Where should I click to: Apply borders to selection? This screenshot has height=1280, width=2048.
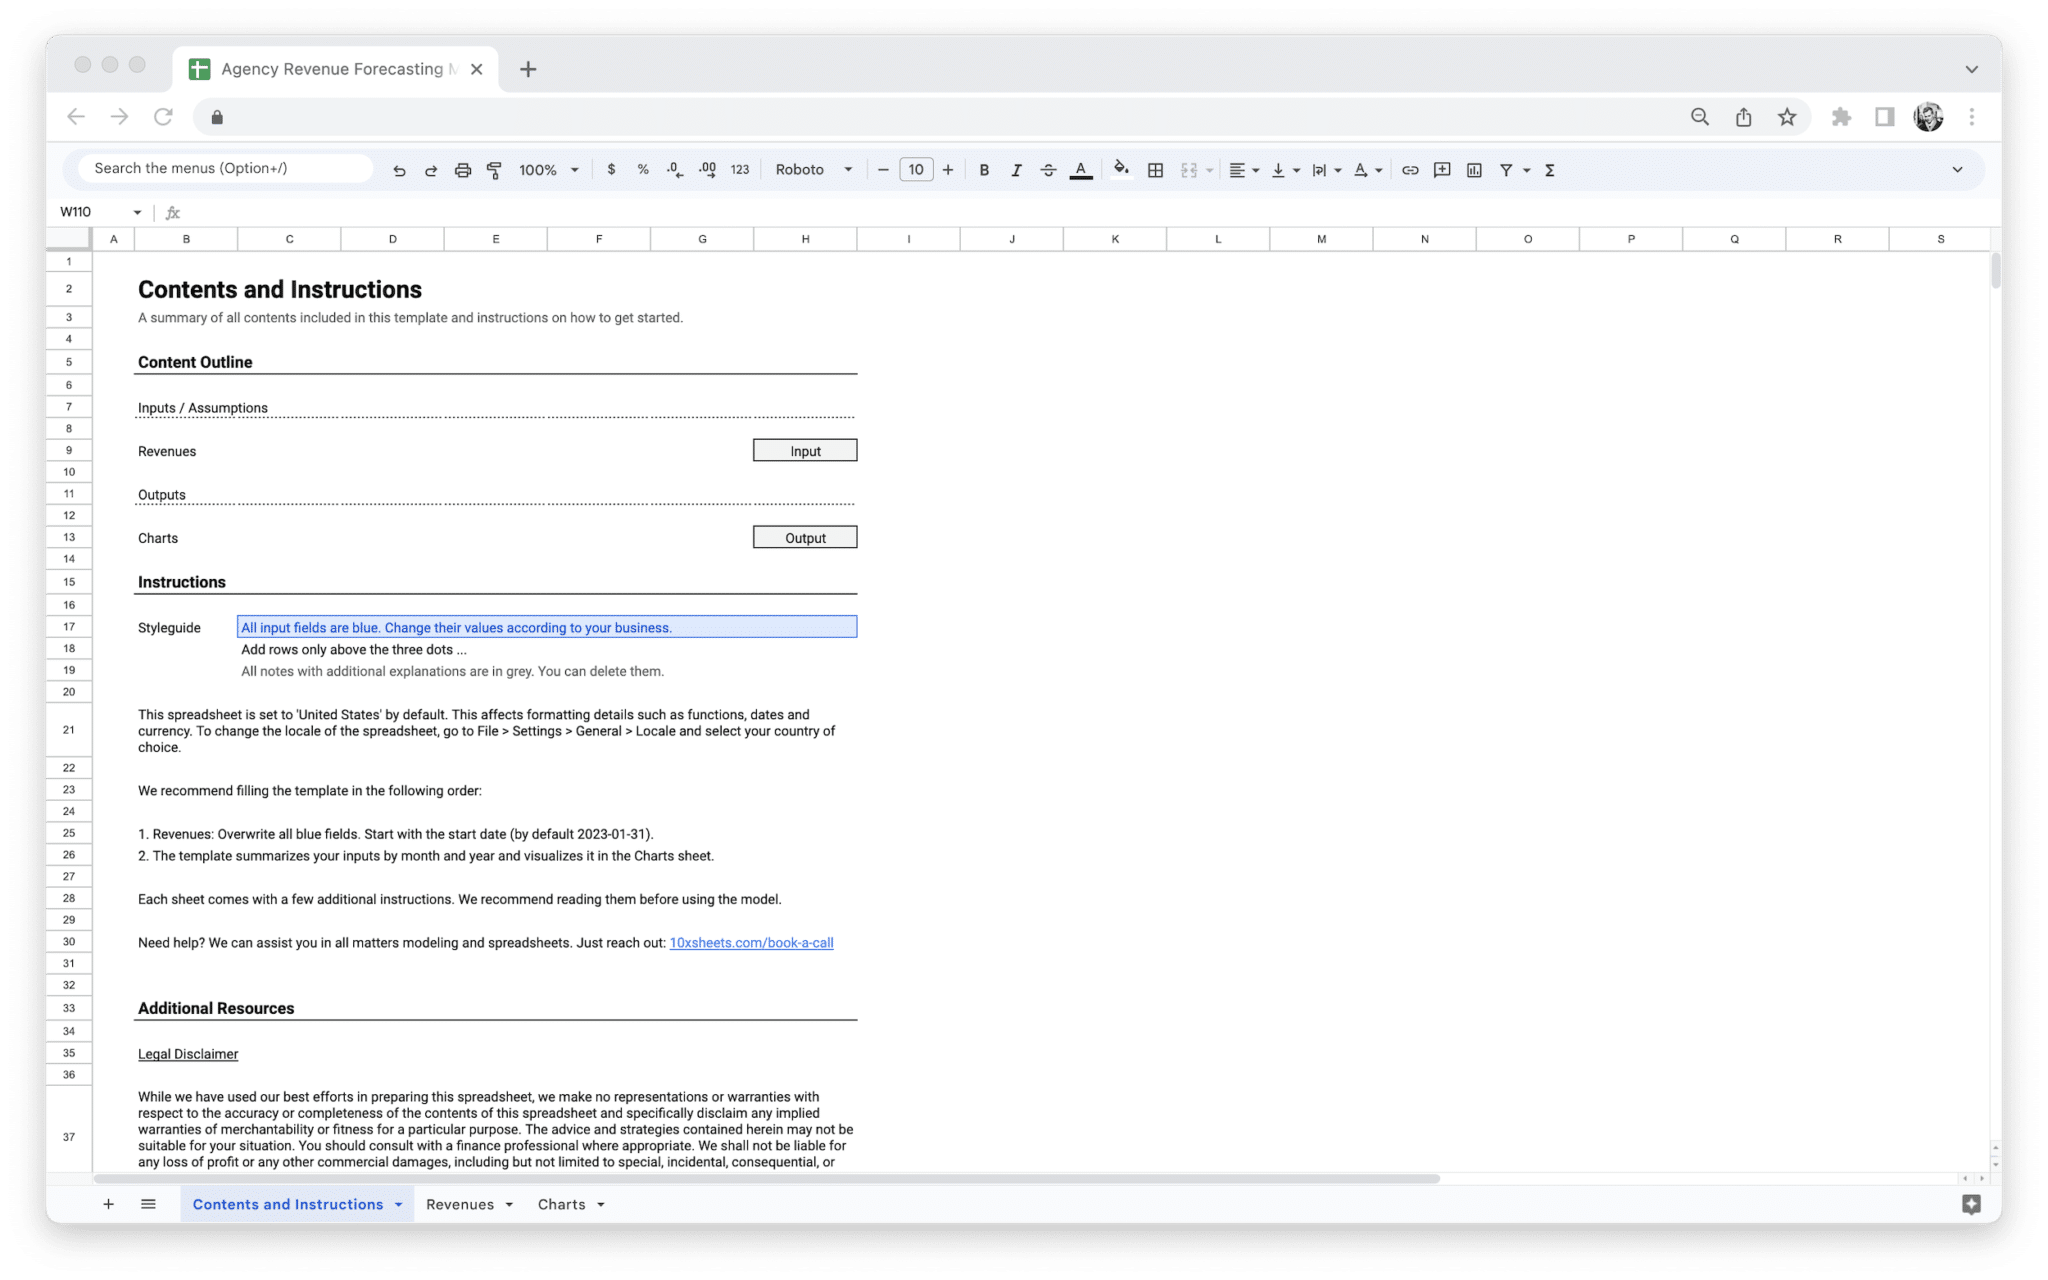pyautogui.click(x=1155, y=170)
